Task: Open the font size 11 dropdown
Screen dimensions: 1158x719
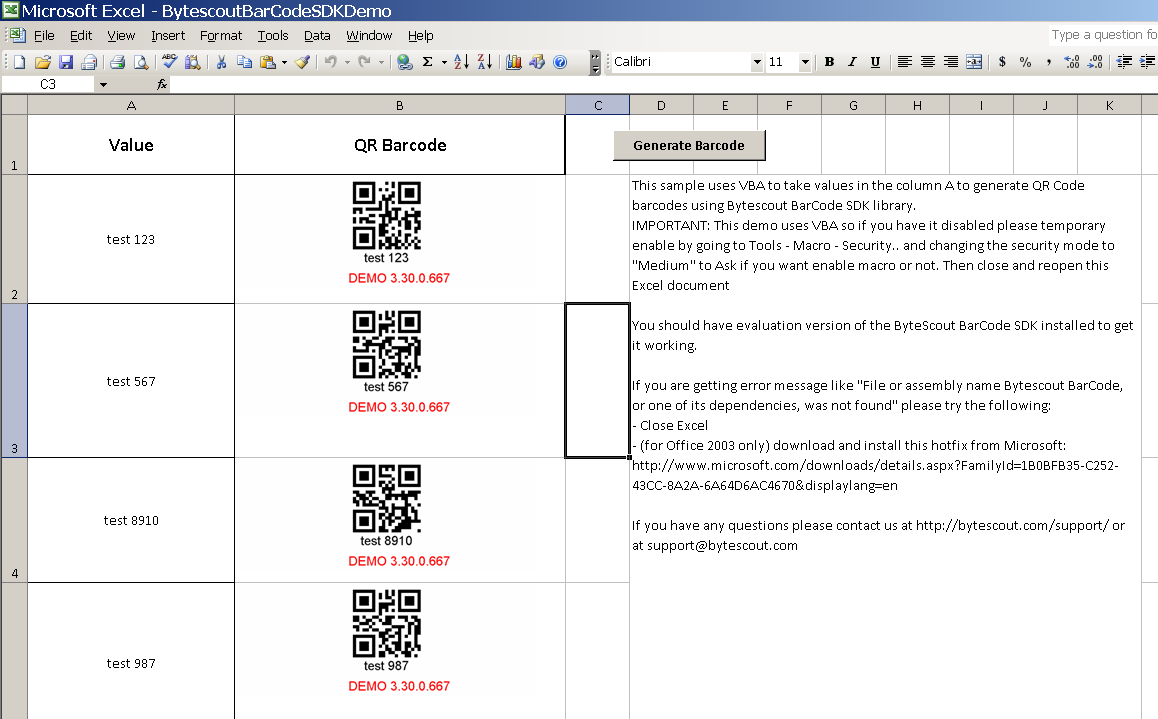Action: tap(805, 62)
